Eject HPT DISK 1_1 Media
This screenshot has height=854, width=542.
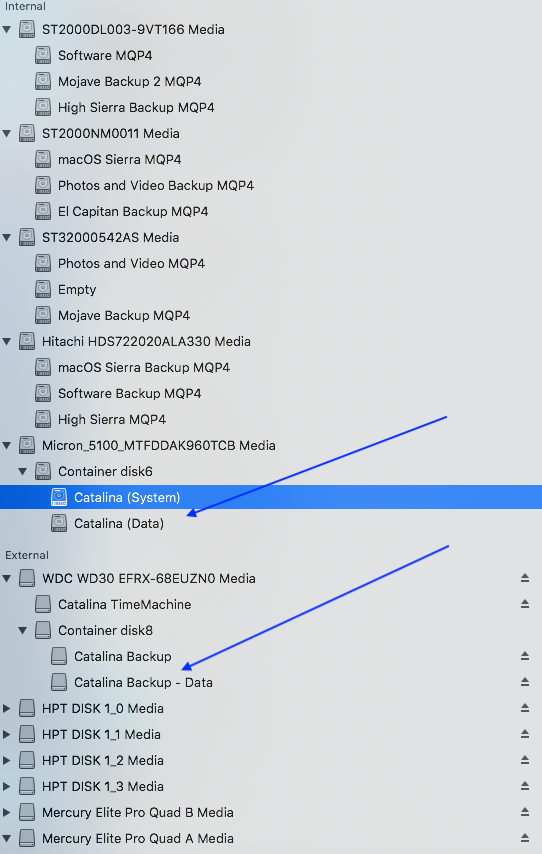click(525, 734)
